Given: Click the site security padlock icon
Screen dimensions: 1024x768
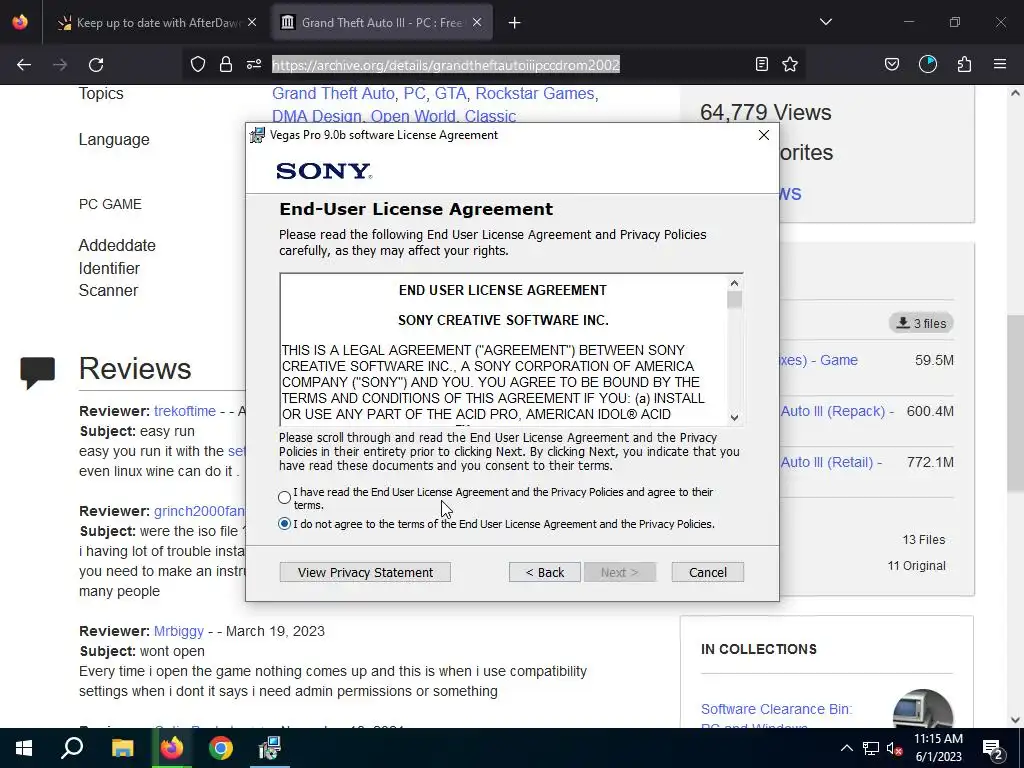Looking at the screenshot, I should pyautogui.click(x=226, y=64).
